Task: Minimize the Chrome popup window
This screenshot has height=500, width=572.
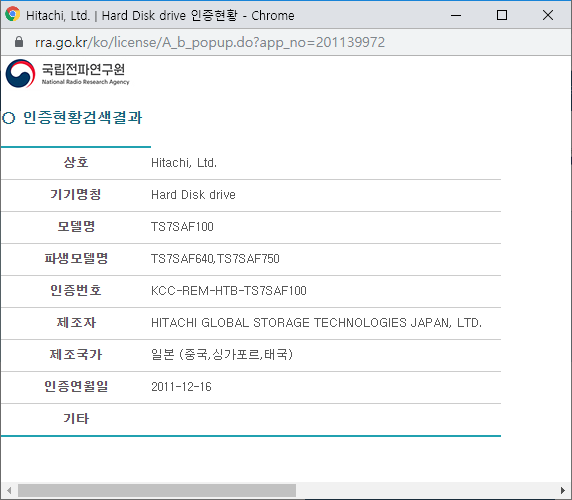Action: pyautogui.click(x=456, y=15)
